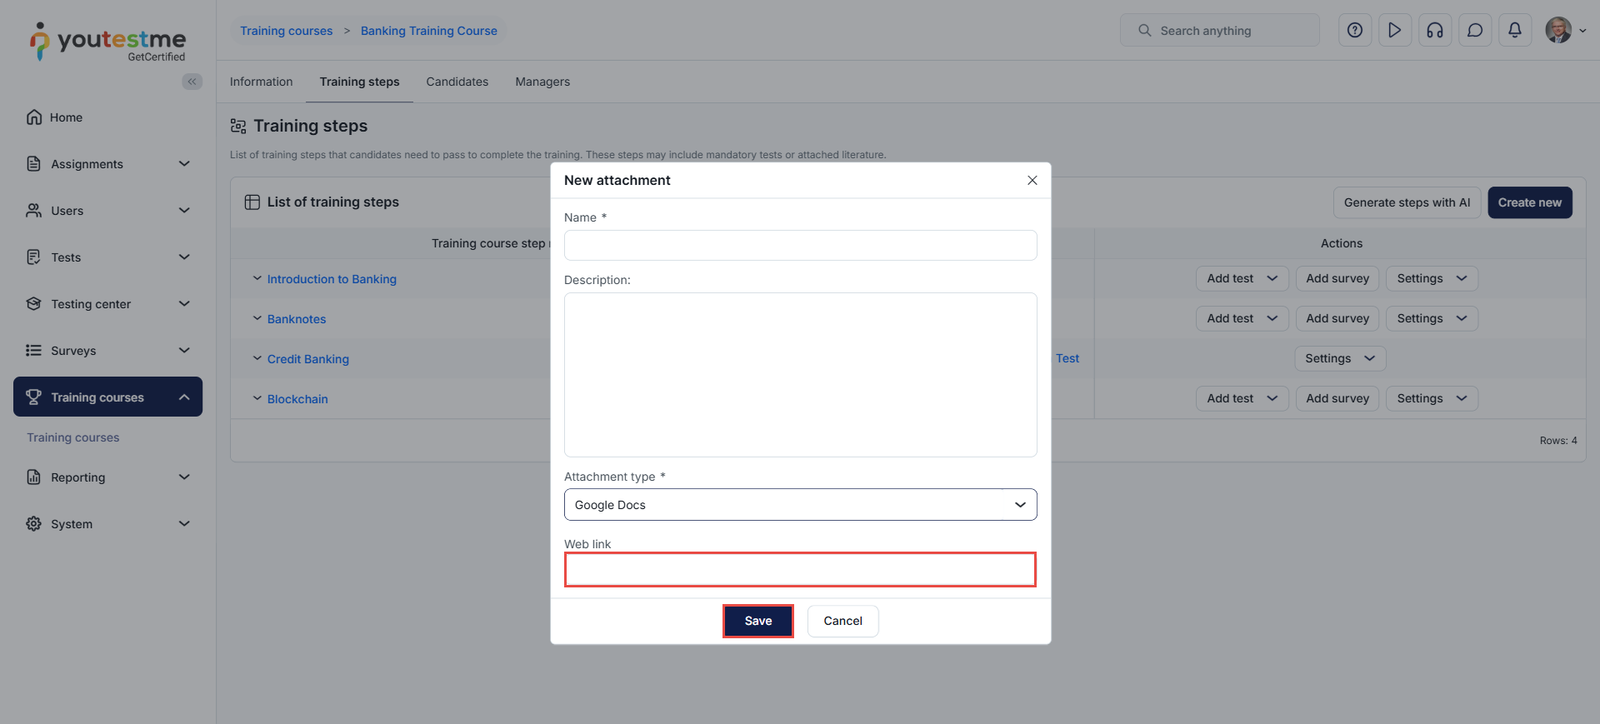Click the help question mark icon

coord(1354,31)
